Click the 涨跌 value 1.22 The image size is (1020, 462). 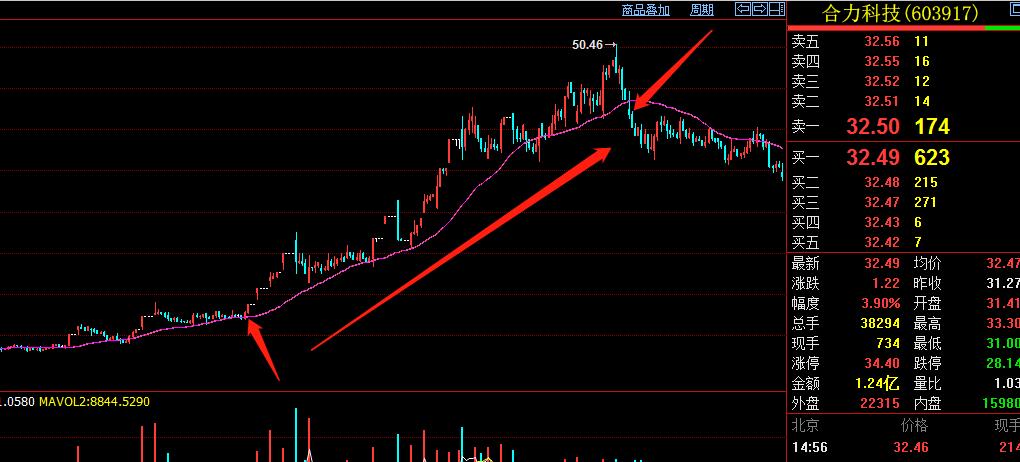[x=886, y=284]
